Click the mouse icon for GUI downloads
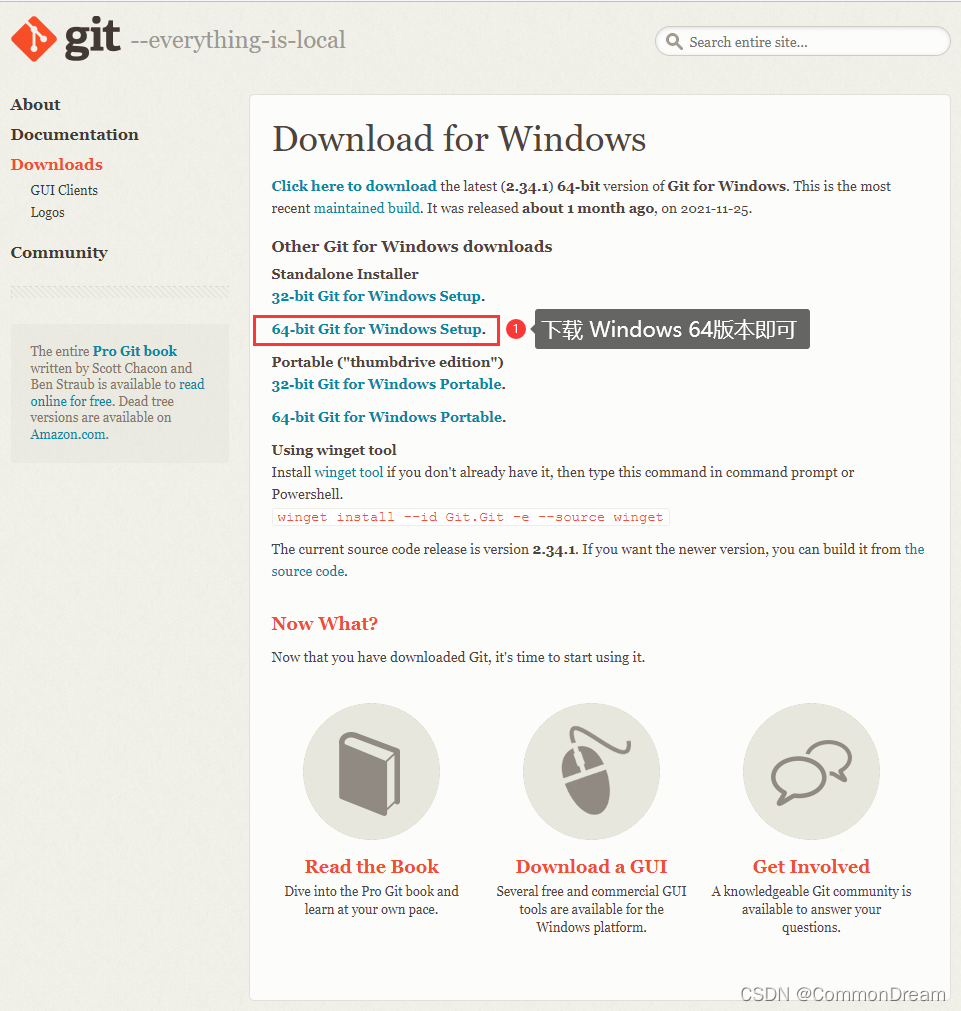Image resolution: width=961 pixels, height=1011 pixels. point(591,771)
